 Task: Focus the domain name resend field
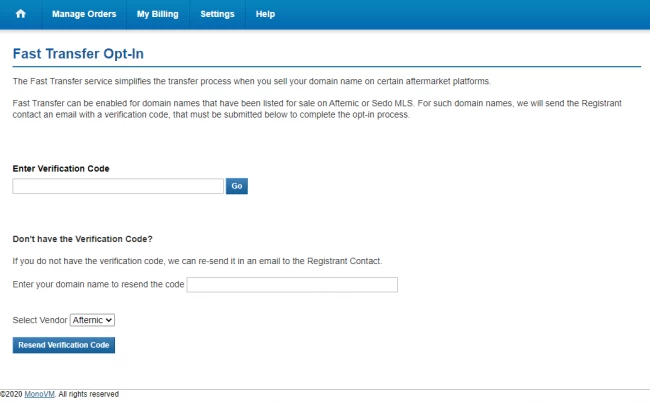point(292,285)
